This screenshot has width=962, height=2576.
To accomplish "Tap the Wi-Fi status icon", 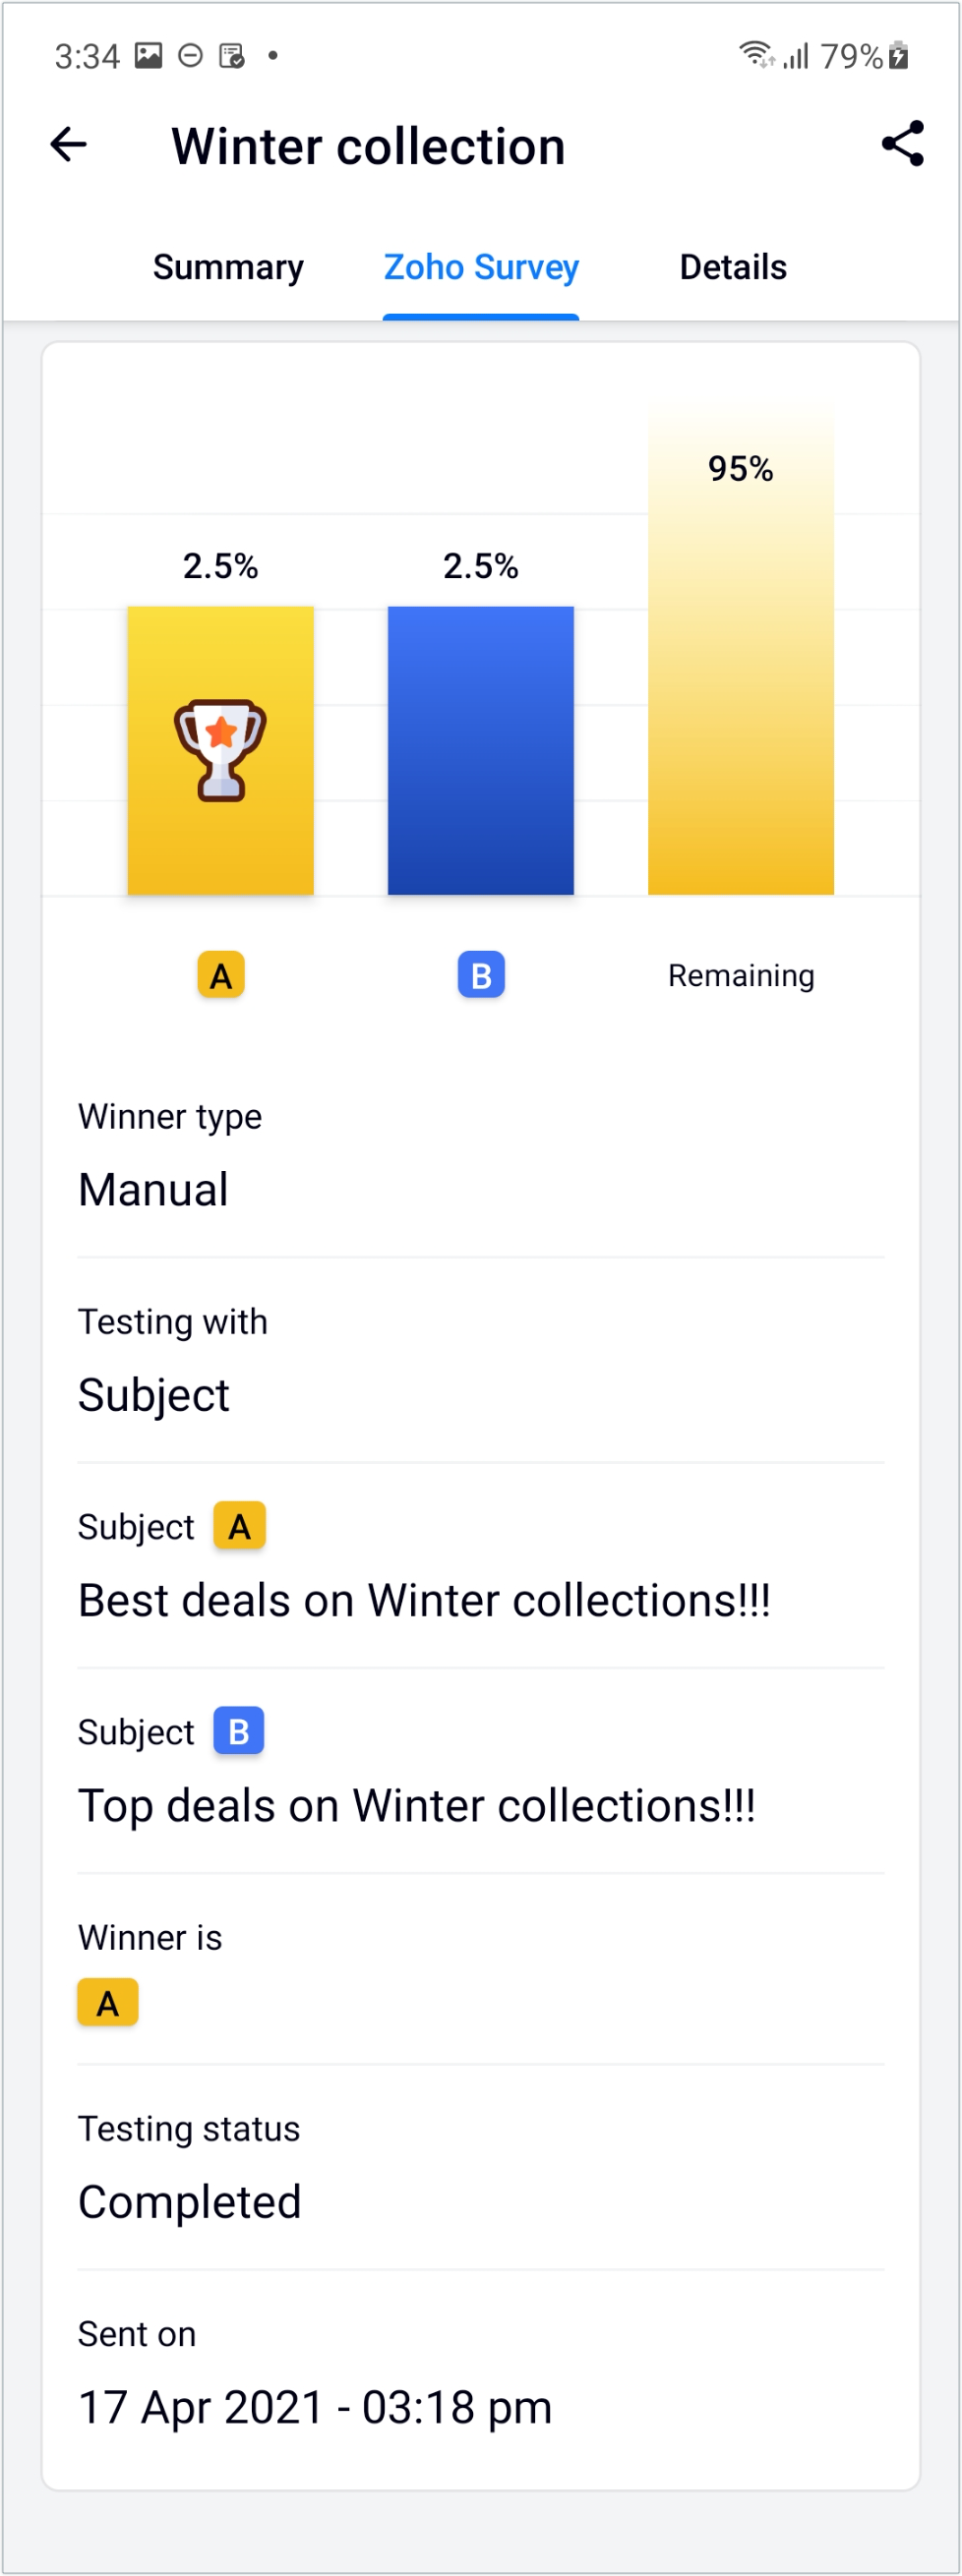I will pos(757,54).
